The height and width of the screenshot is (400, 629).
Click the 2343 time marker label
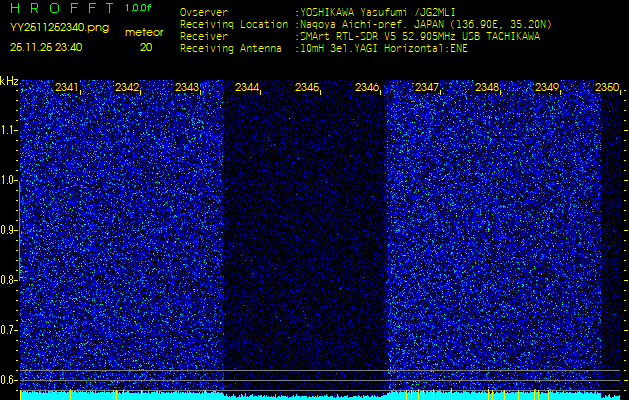[187, 87]
